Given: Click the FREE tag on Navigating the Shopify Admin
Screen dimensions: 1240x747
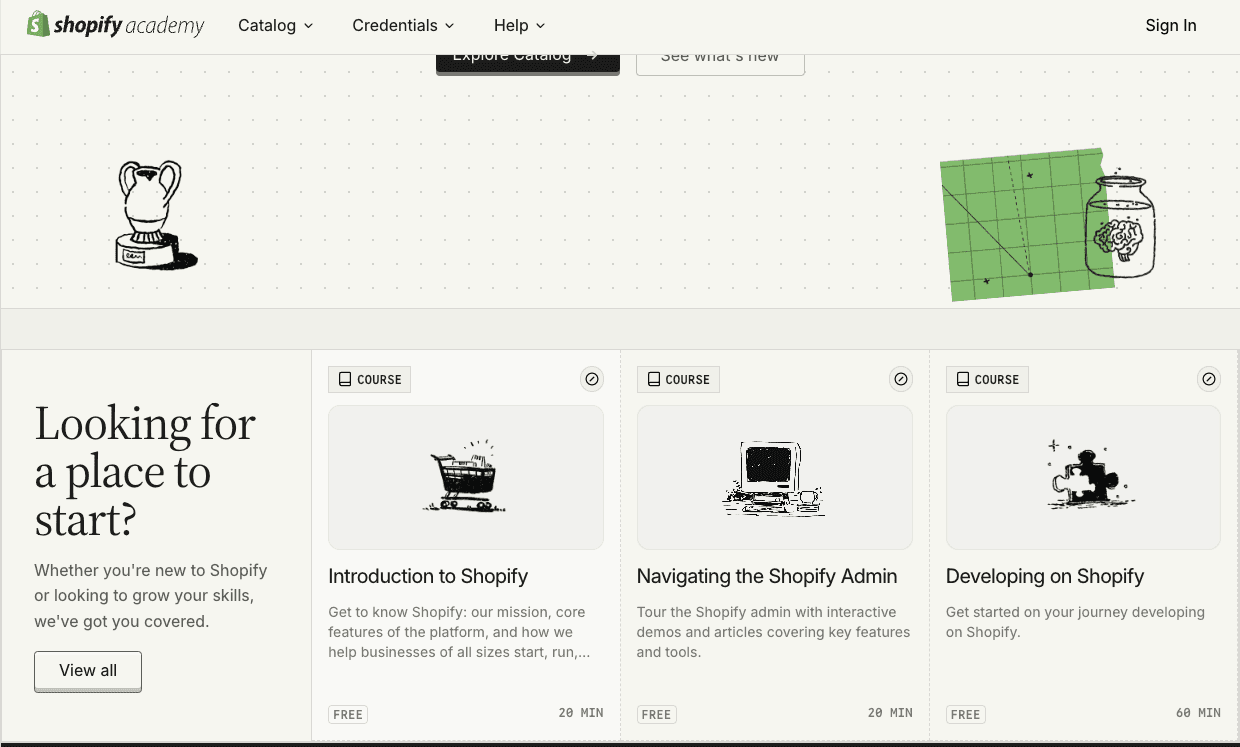Looking at the screenshot, I should pos(656,714).
